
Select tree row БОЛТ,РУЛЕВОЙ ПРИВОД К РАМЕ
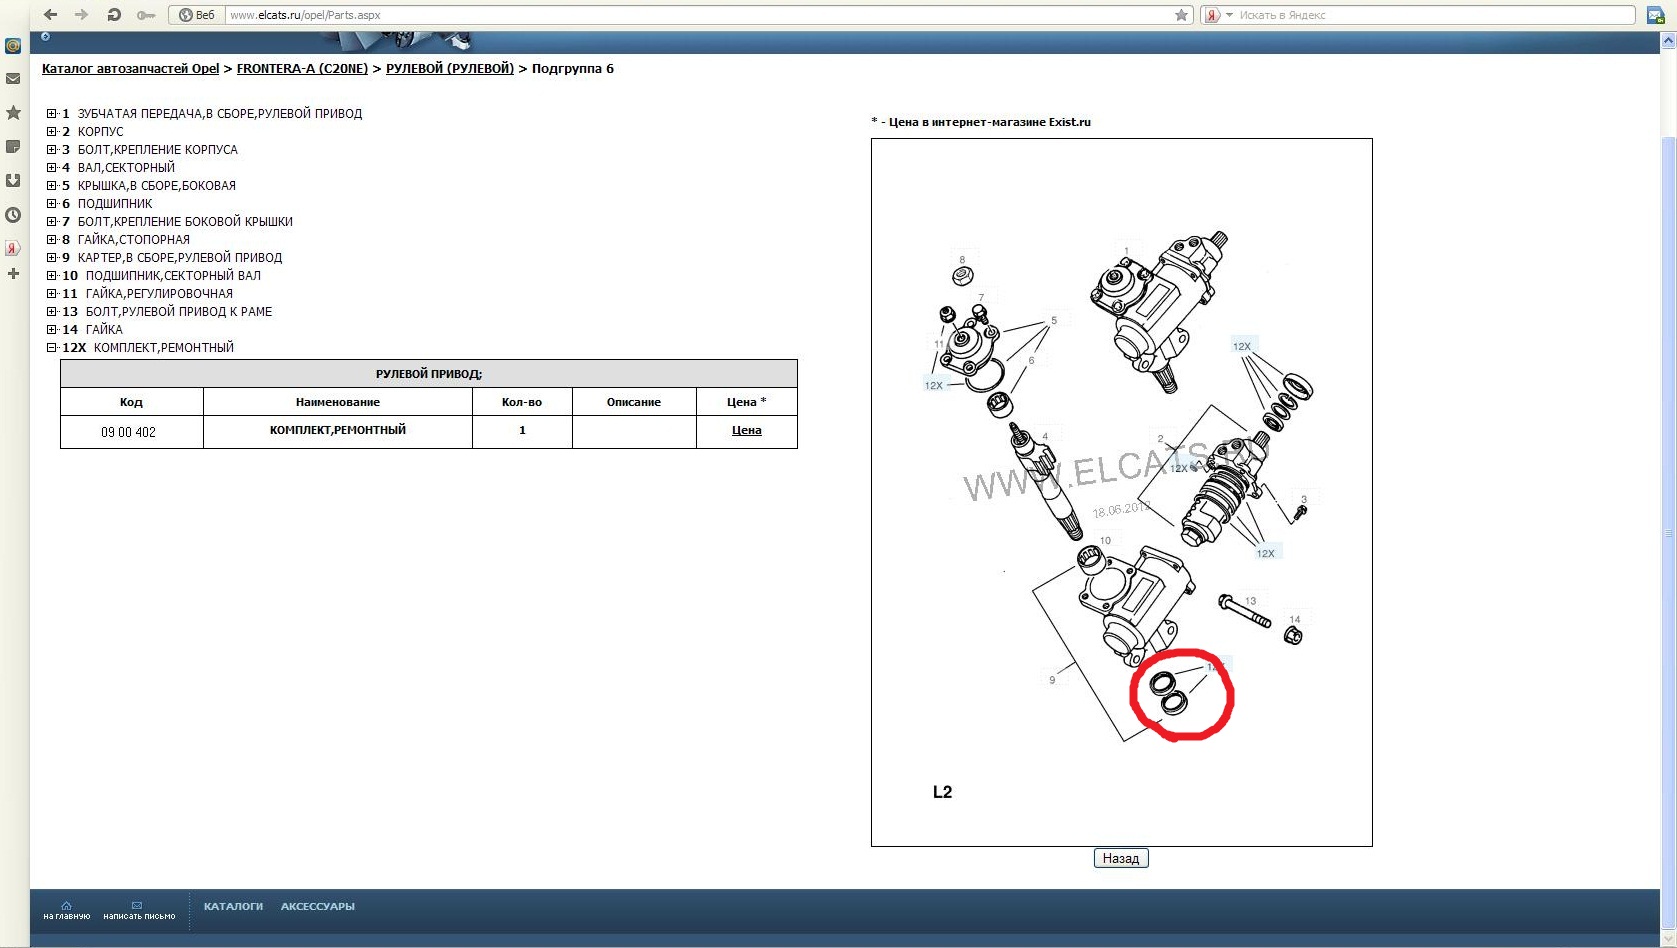coord(179,312)
